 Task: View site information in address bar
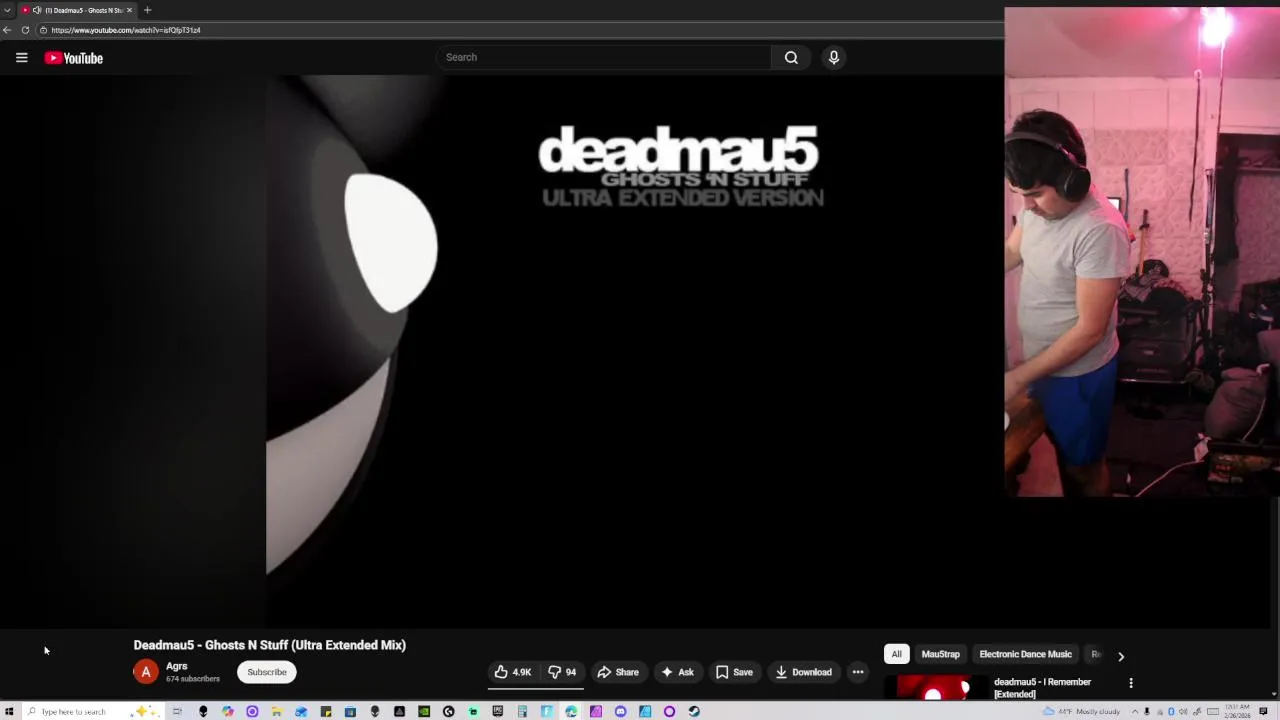coord(43,30)
